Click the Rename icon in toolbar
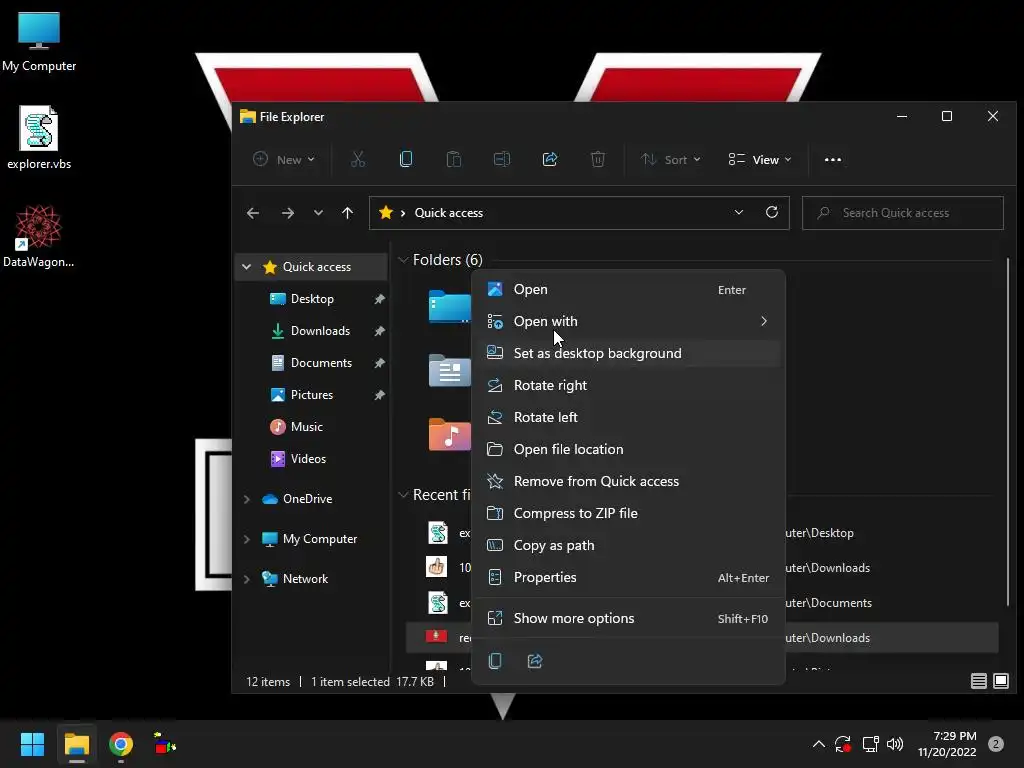Viewport: 1024px width, 768px height. click(502, 159)
